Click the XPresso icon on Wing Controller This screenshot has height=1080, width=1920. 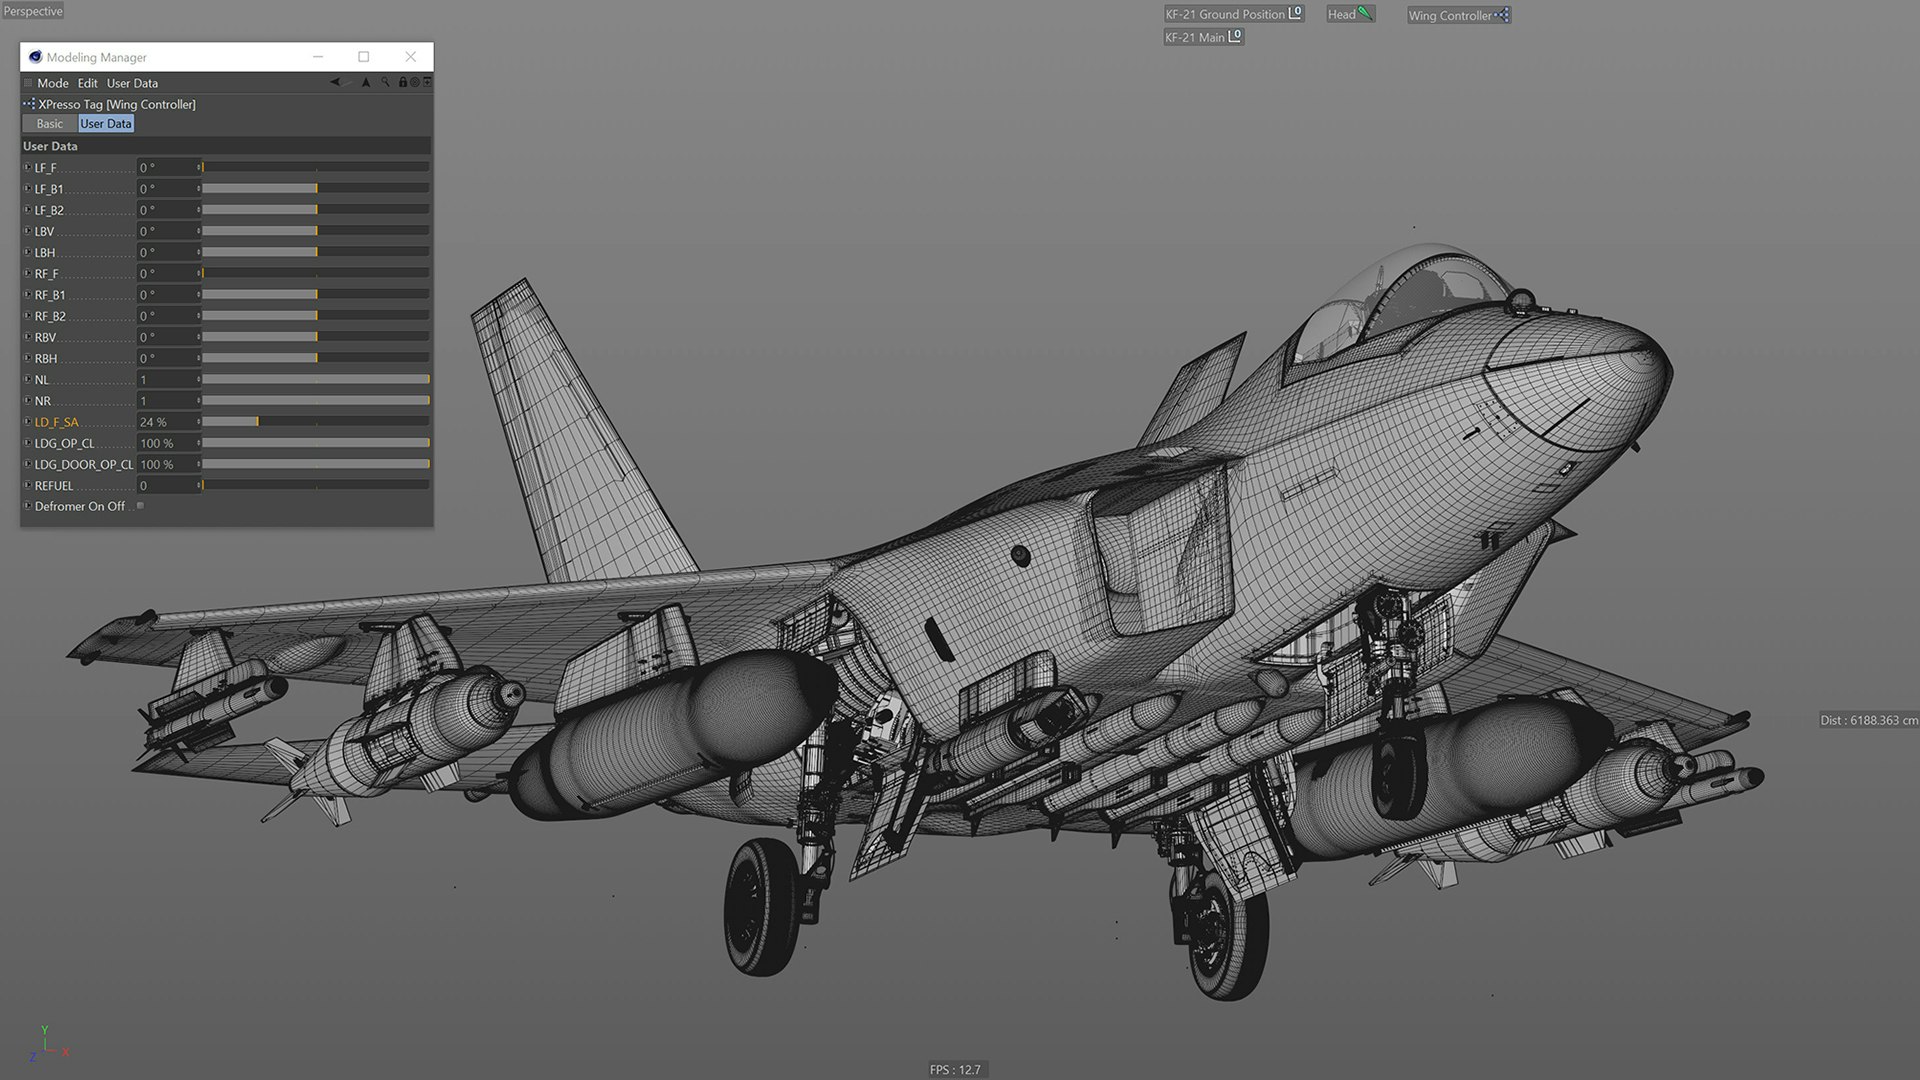(1502, 15)
